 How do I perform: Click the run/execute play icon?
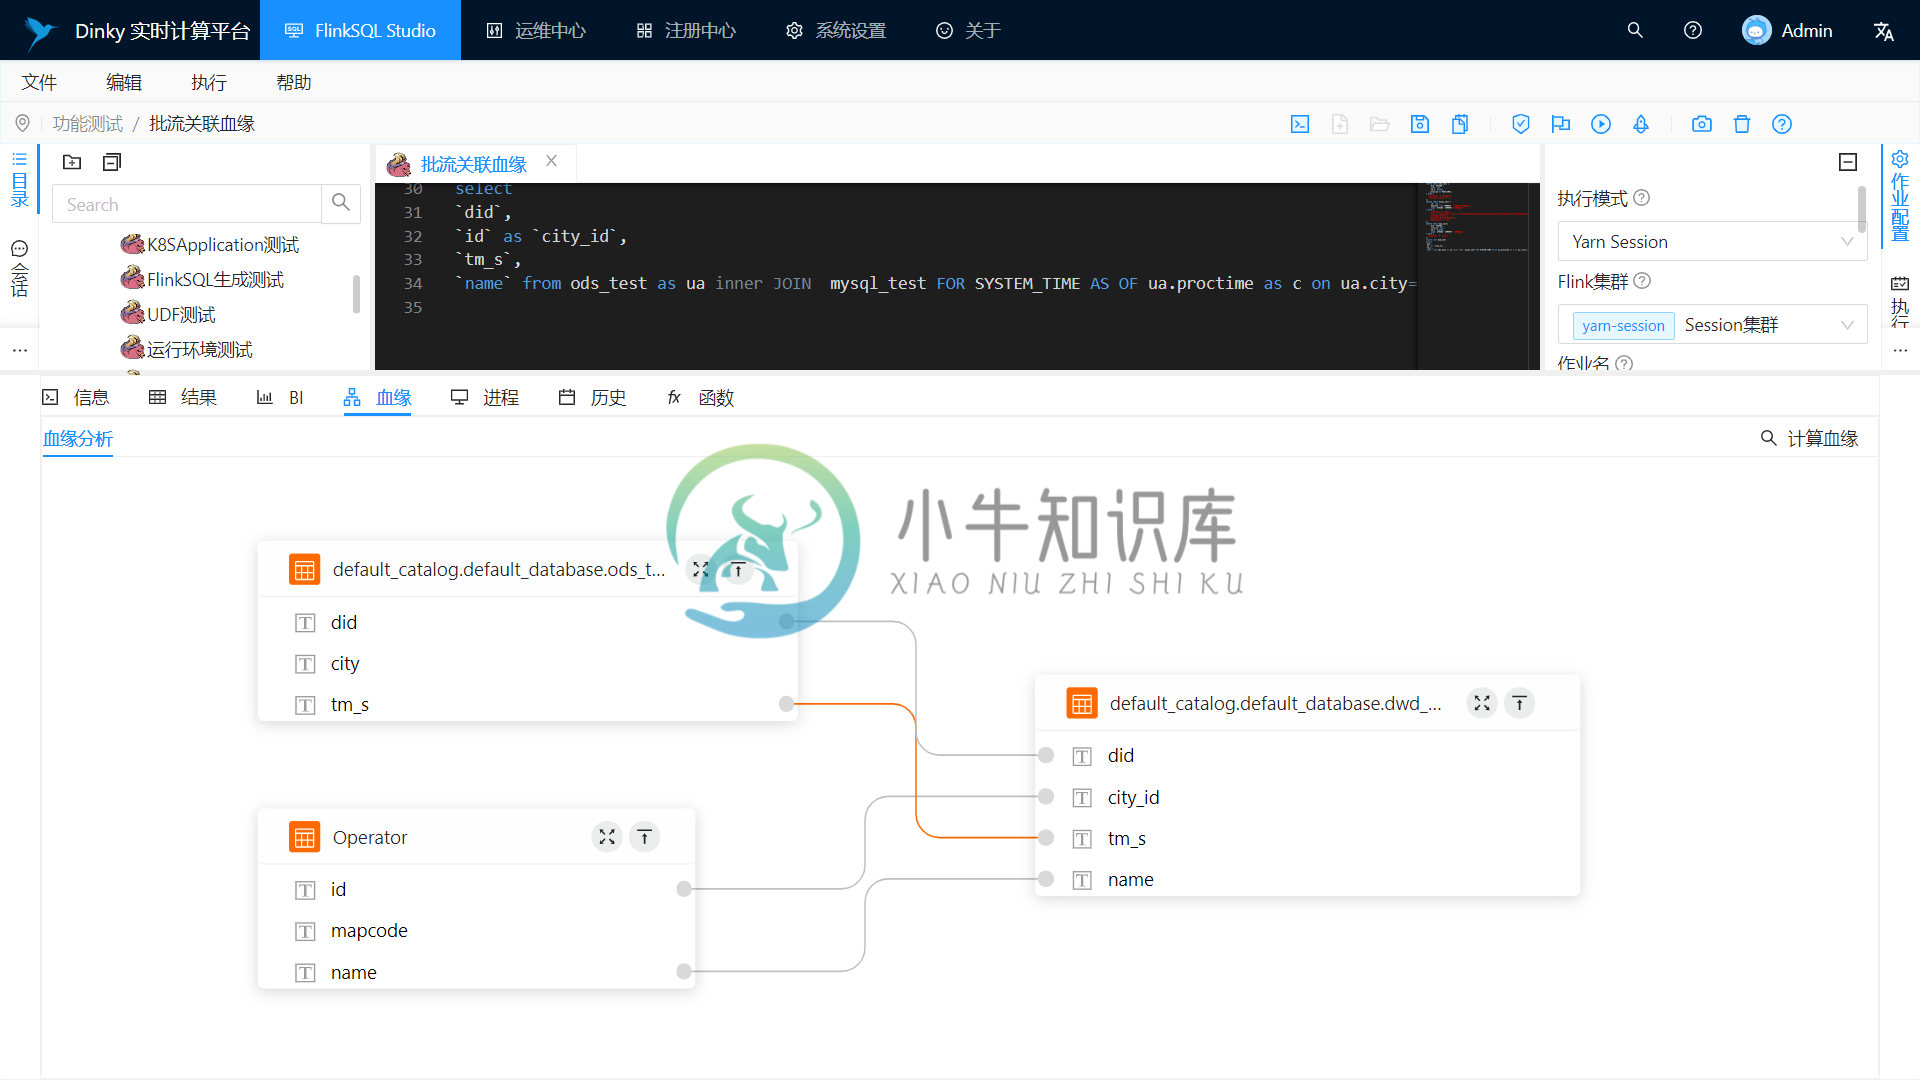click(1600, 124)
